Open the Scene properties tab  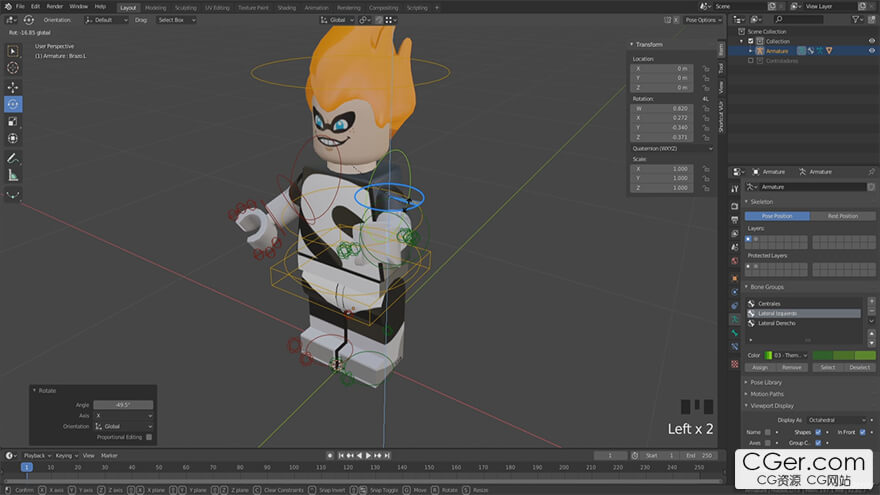735,247
